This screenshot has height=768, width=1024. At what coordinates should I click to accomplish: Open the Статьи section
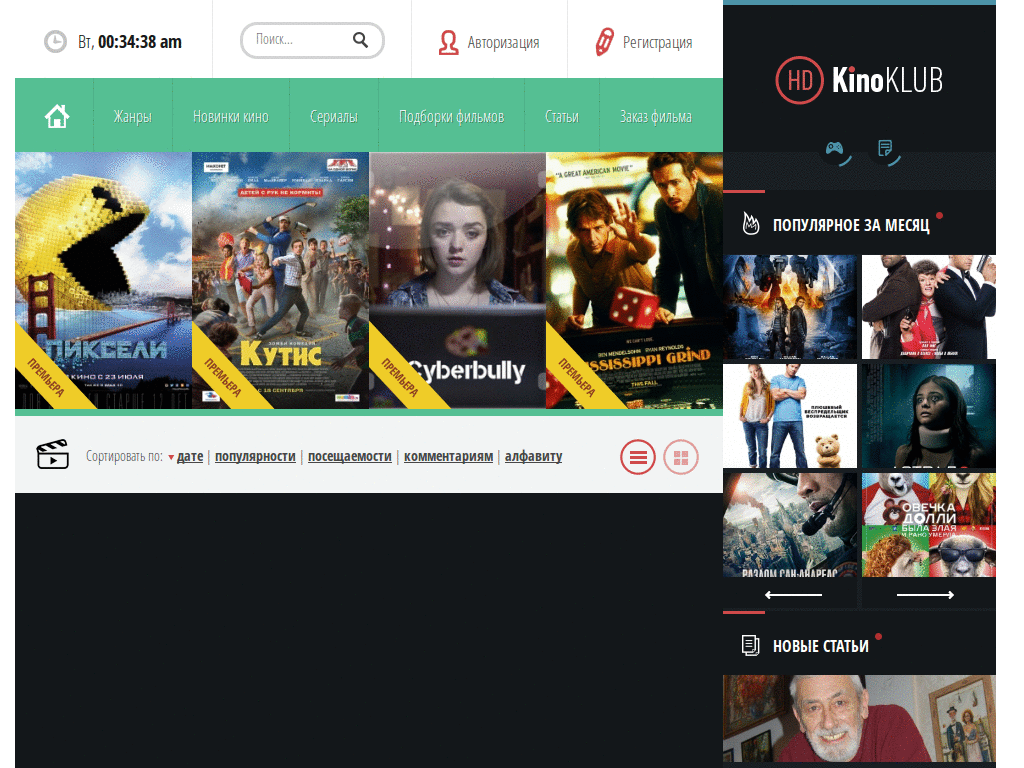562,116
